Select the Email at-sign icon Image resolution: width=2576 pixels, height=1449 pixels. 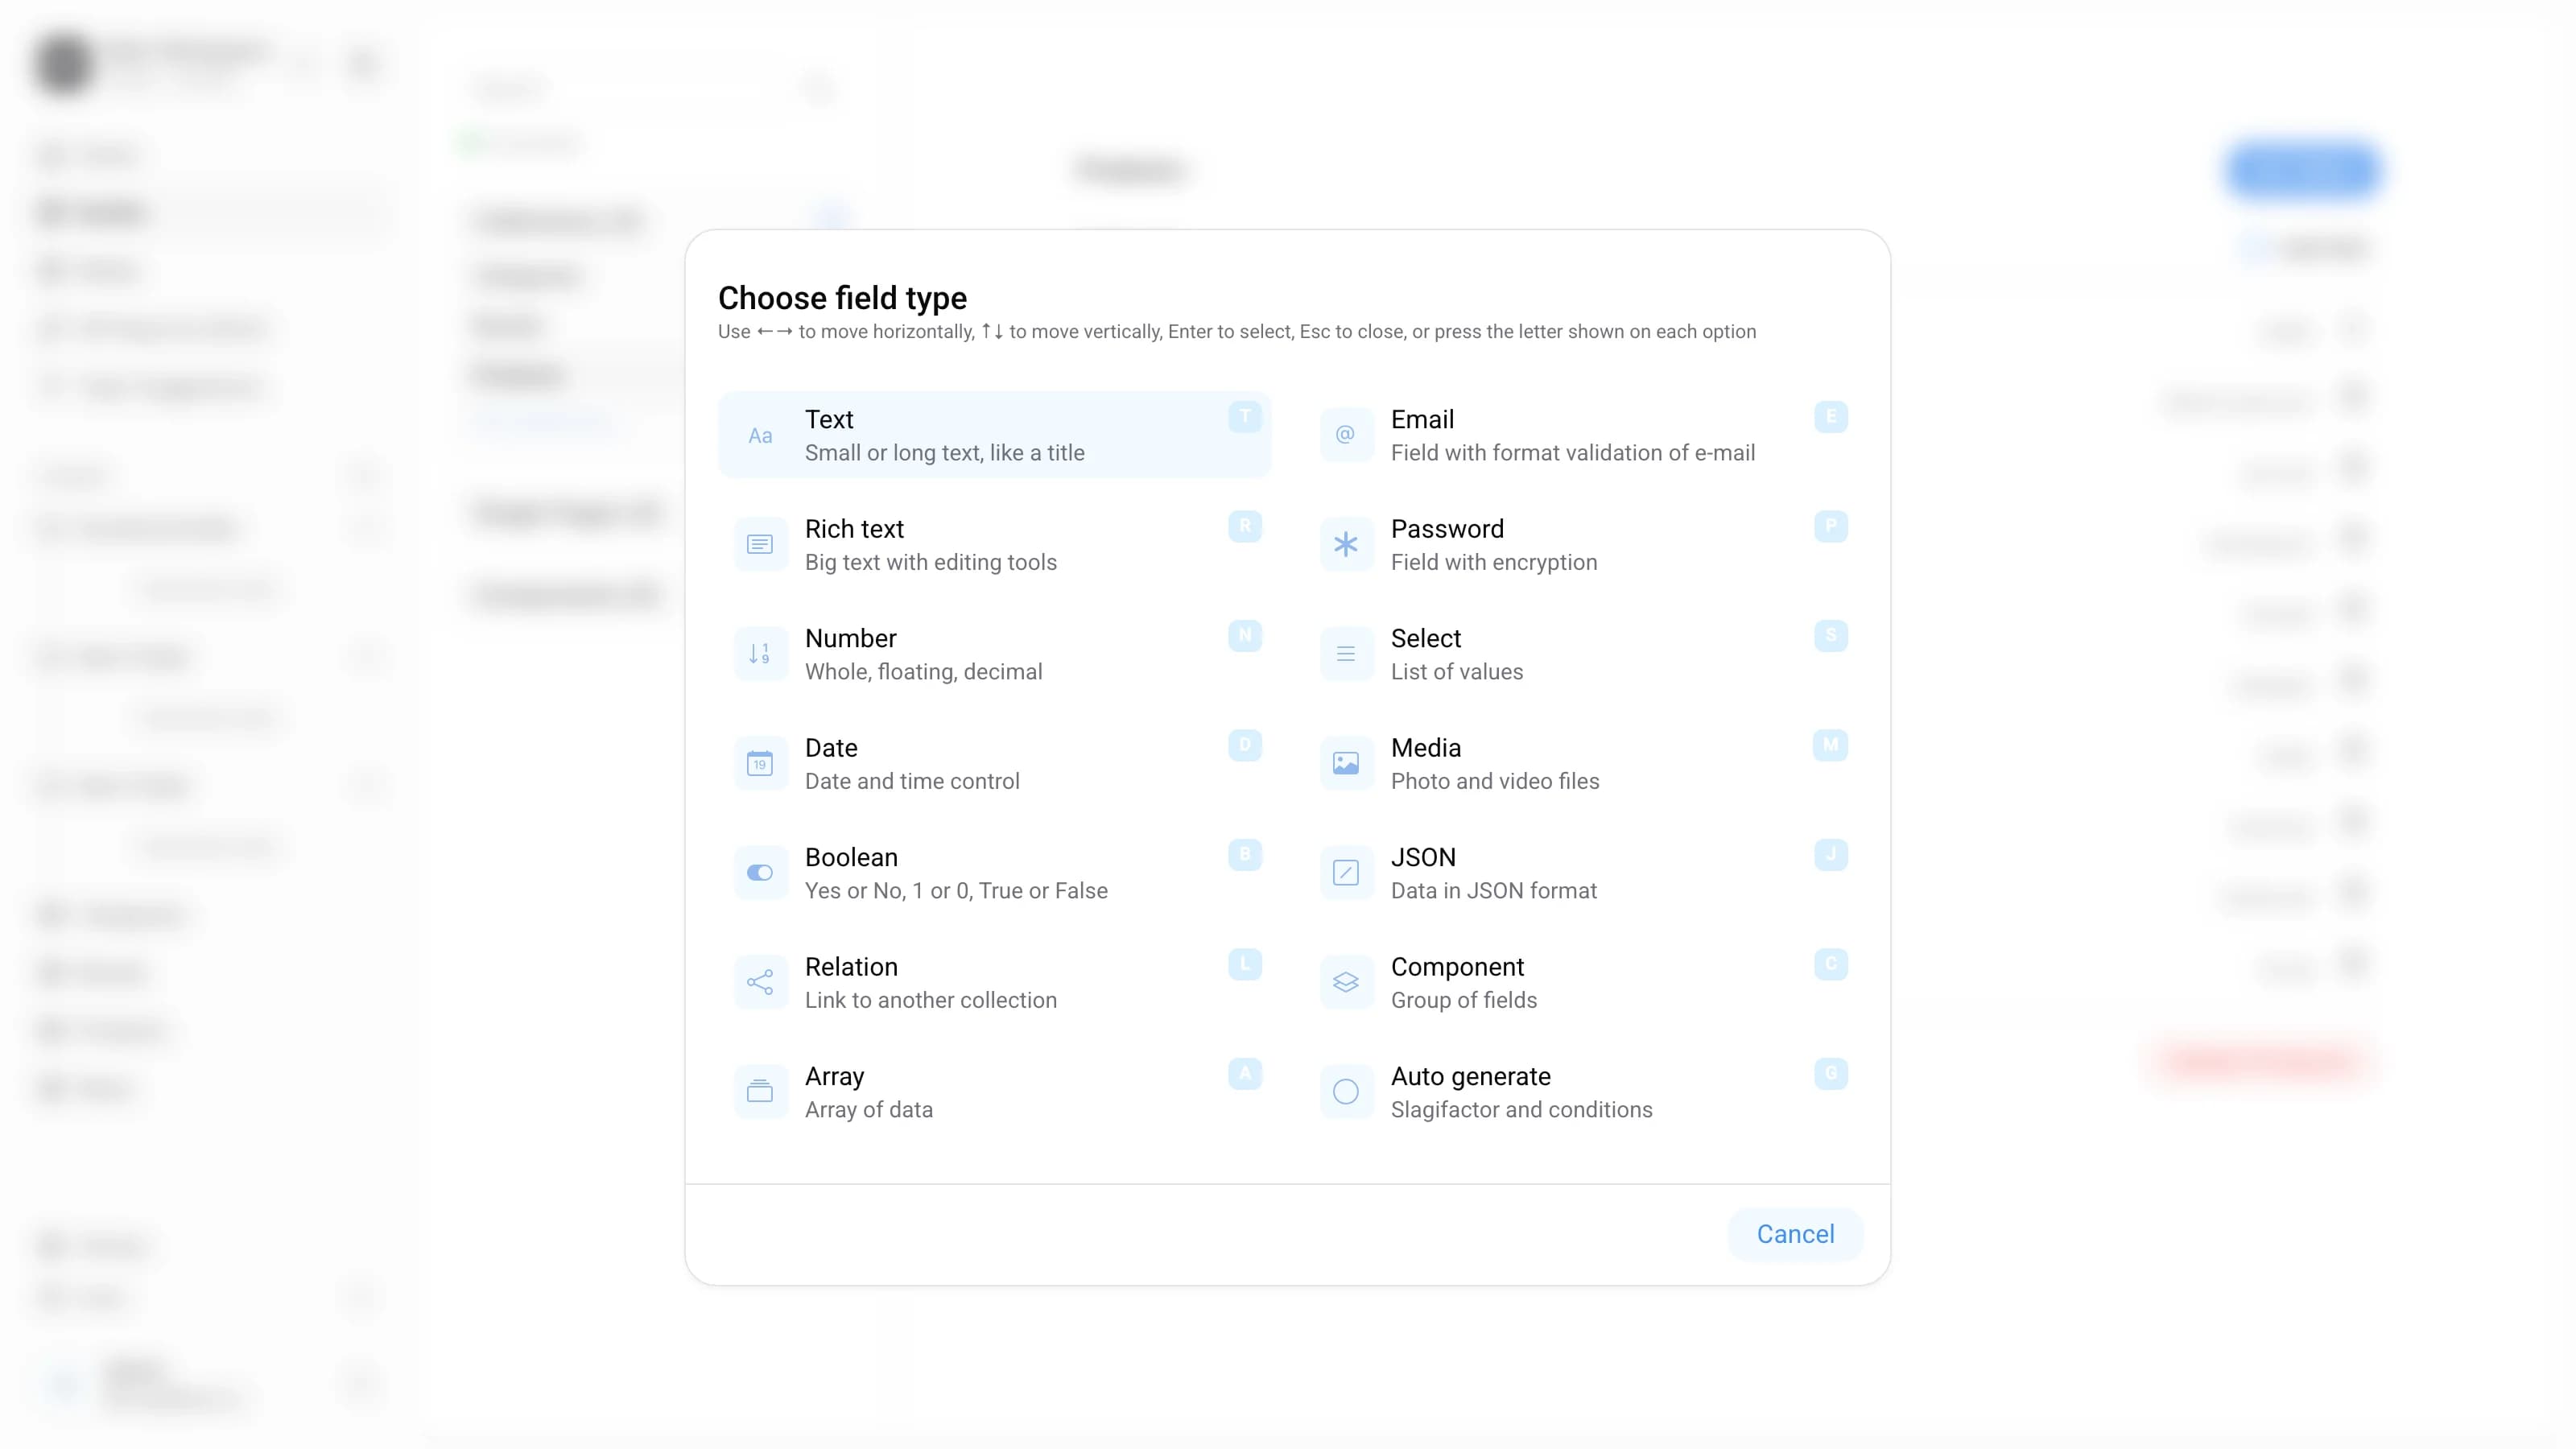tap(1346, 435)
